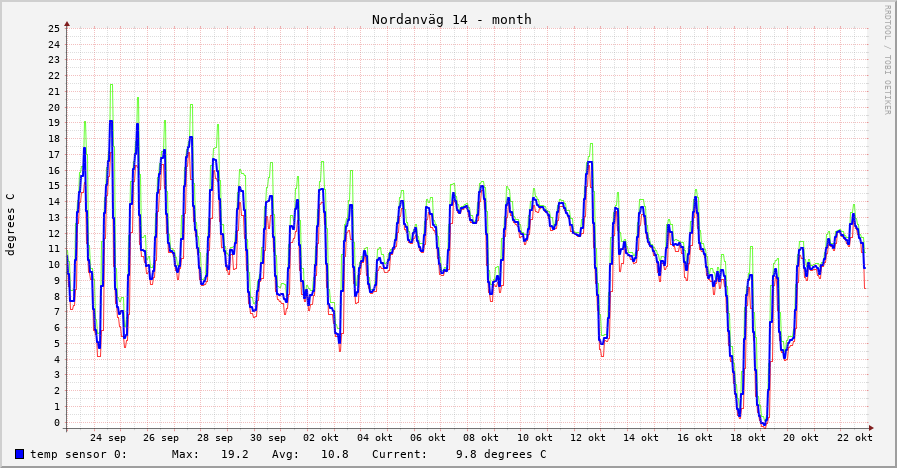Select the 18 okt date label
Screen dimensions: 897x468
point(748,437)
